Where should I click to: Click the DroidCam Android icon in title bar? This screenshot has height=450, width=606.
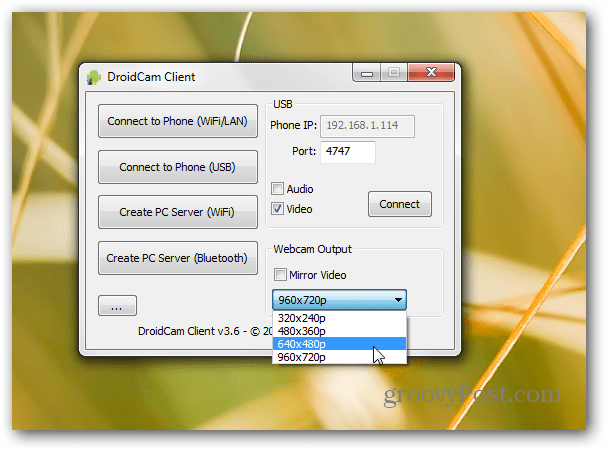94,77
